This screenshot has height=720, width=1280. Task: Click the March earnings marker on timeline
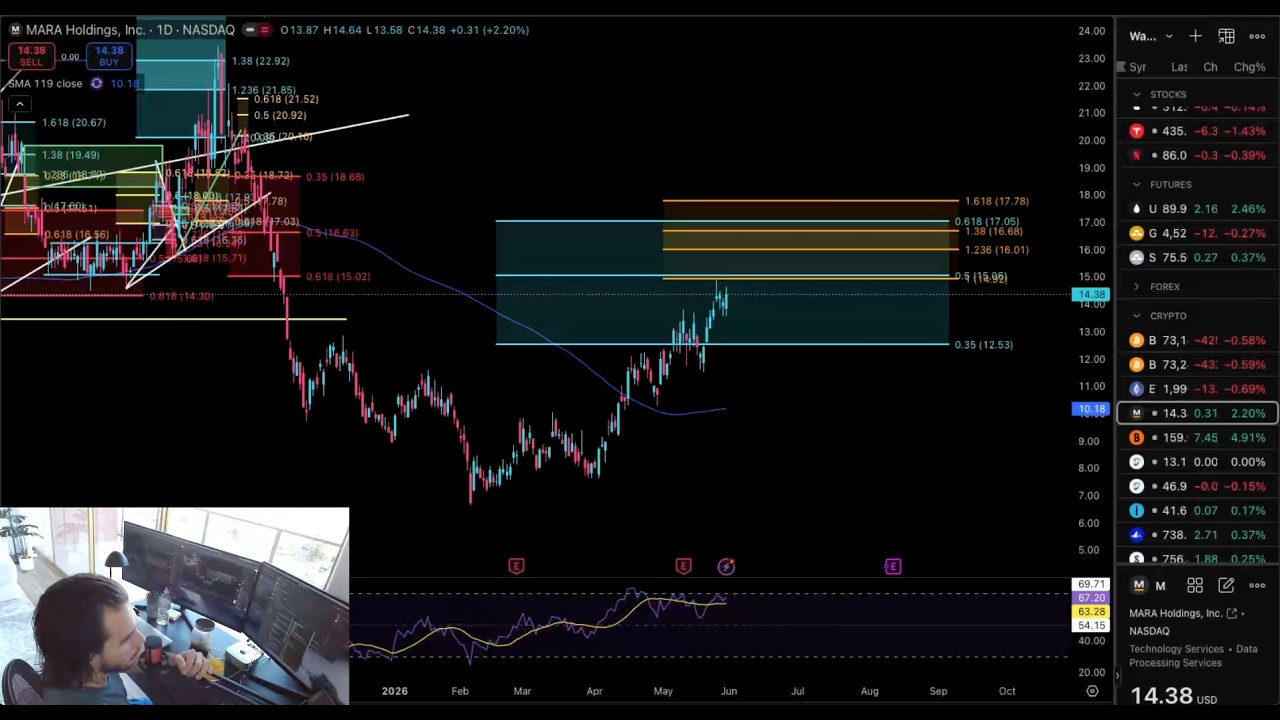coord(516,566)
